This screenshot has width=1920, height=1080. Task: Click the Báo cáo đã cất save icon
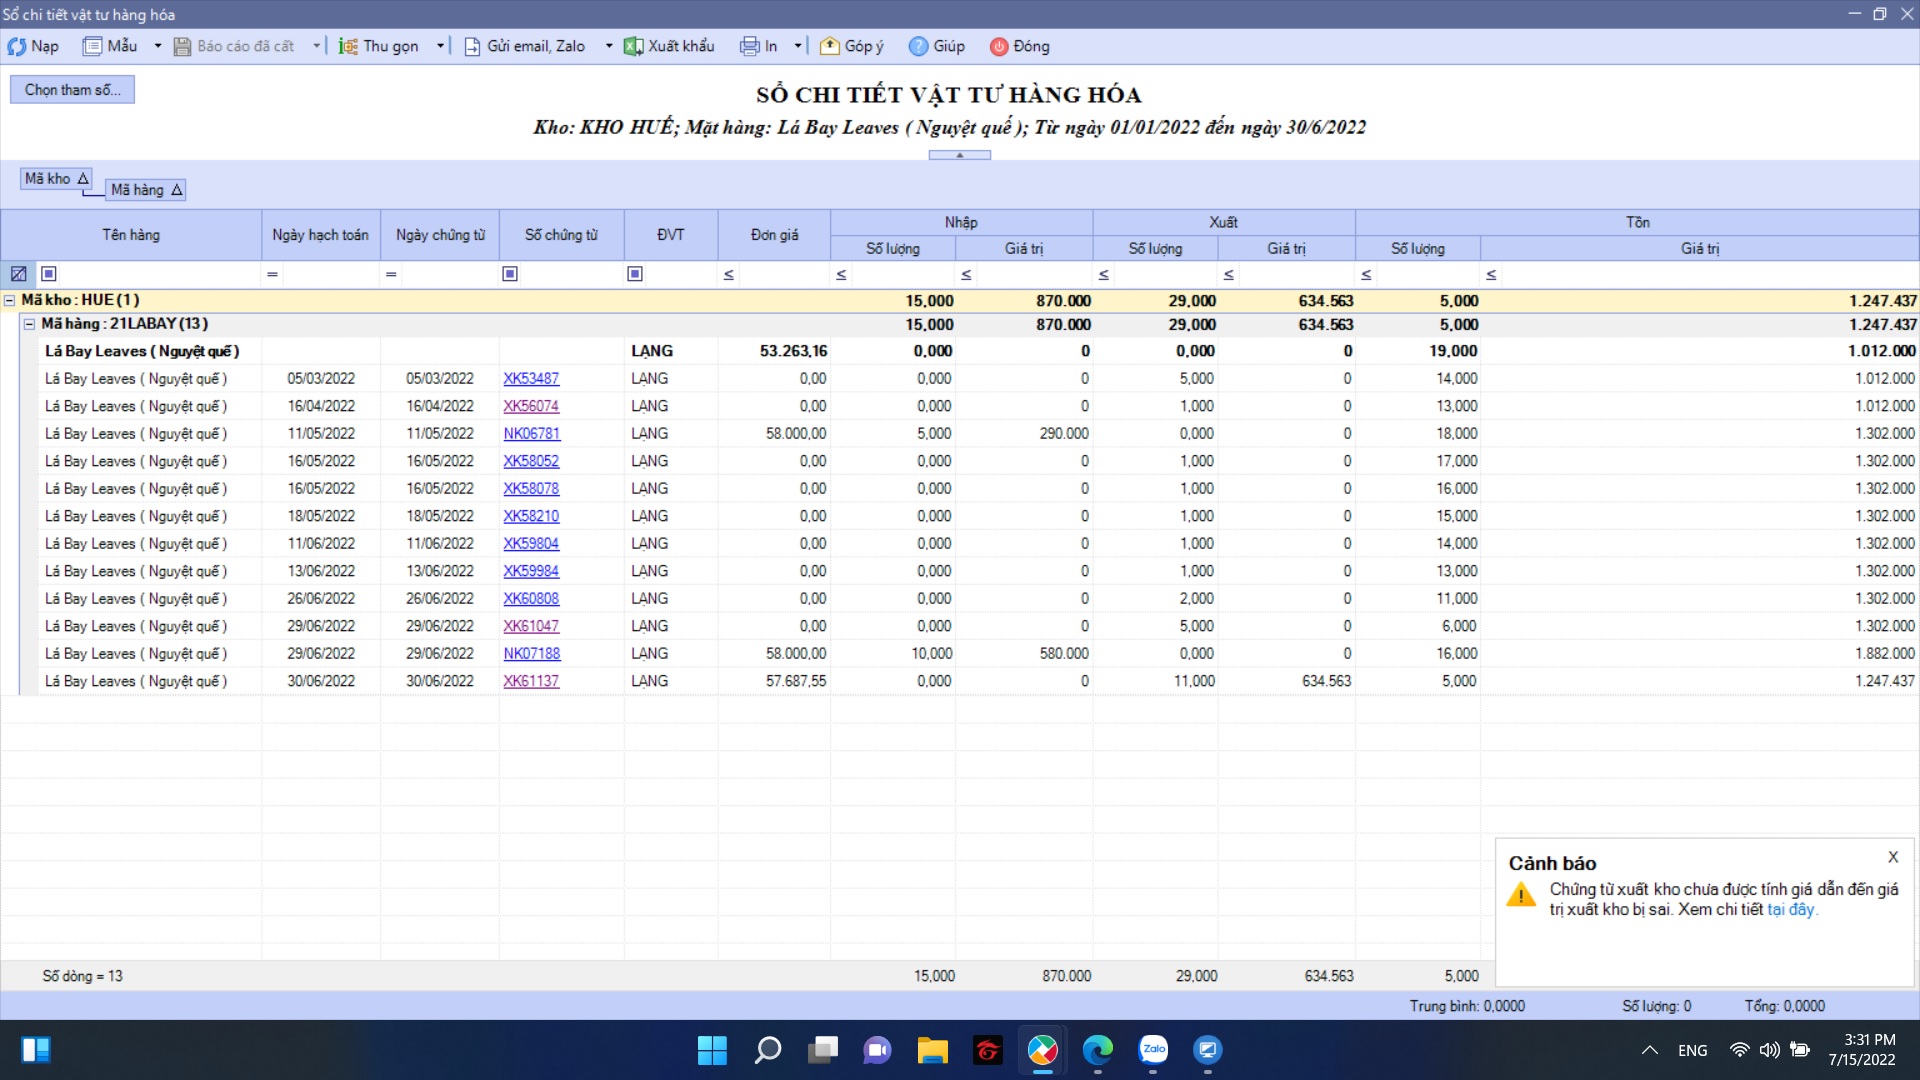[182, 46]
